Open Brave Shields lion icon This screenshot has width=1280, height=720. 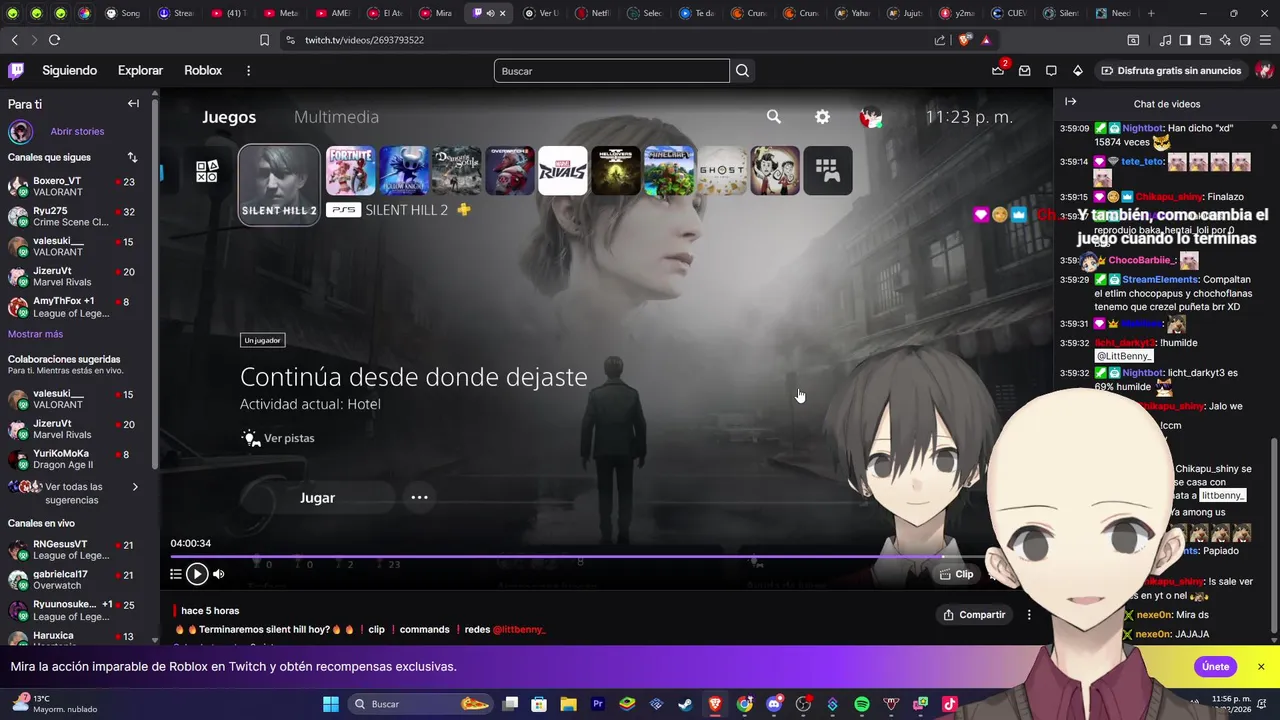pyautogui.click(x=964, y=40)
